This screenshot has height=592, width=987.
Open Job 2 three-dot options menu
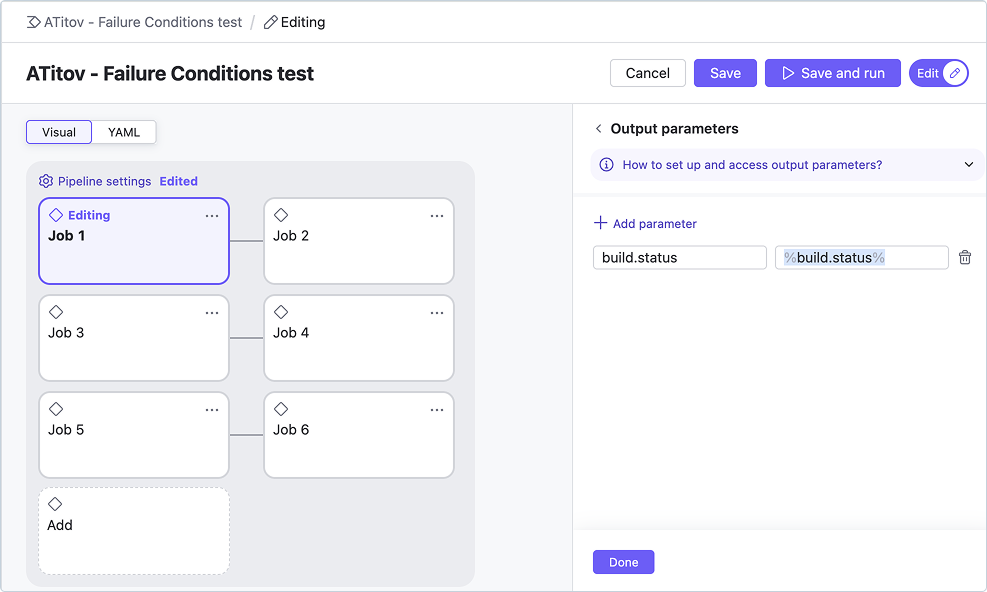(437, 216)
